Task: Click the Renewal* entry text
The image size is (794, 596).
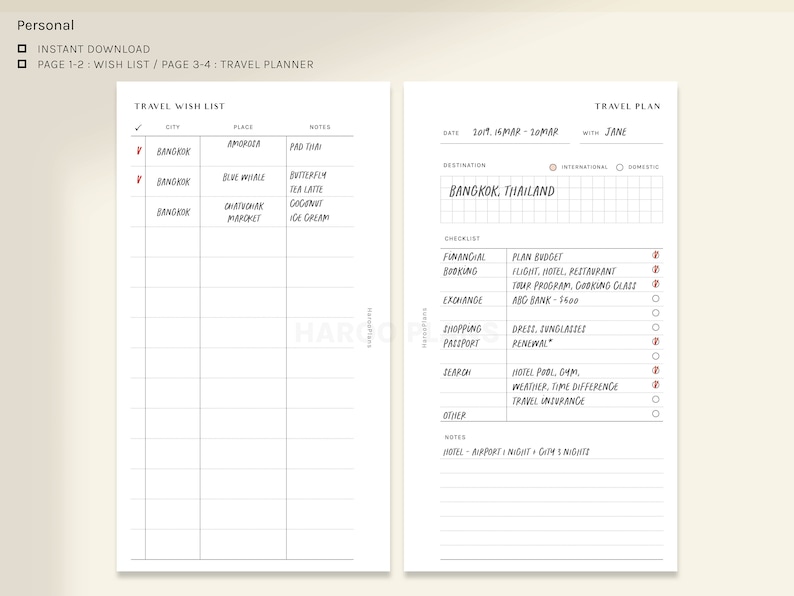Action: pos(532,343)
